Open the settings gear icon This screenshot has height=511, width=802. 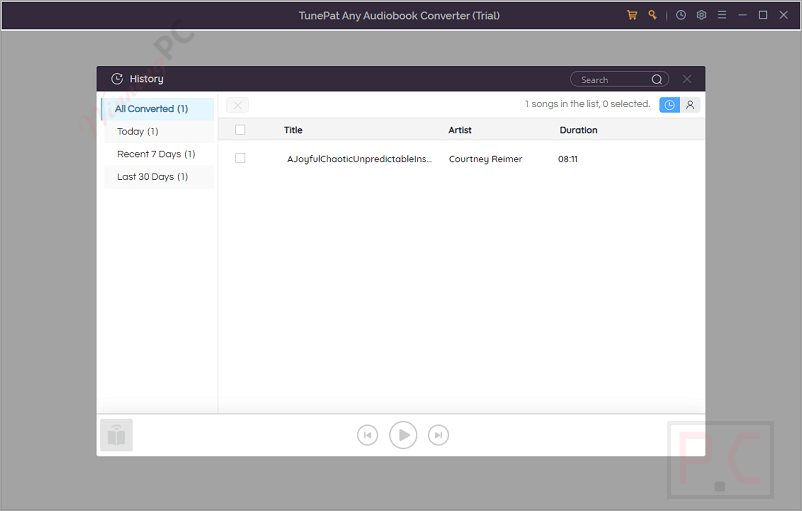pos(701,15)
